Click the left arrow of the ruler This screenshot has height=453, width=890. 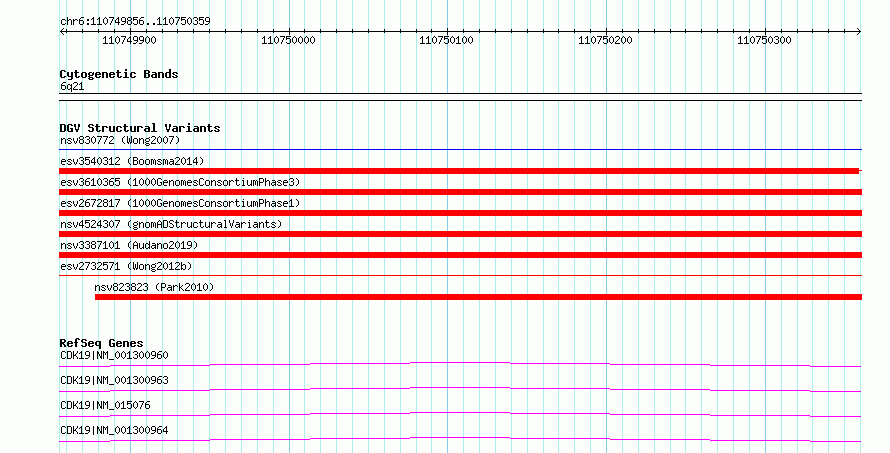62,32
